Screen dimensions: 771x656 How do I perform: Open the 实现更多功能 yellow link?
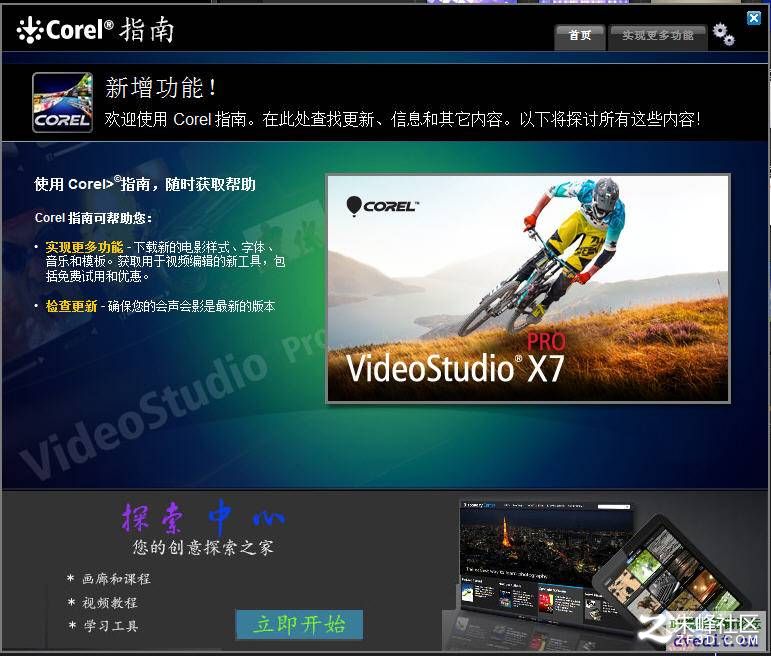click(x=84, y=247)
